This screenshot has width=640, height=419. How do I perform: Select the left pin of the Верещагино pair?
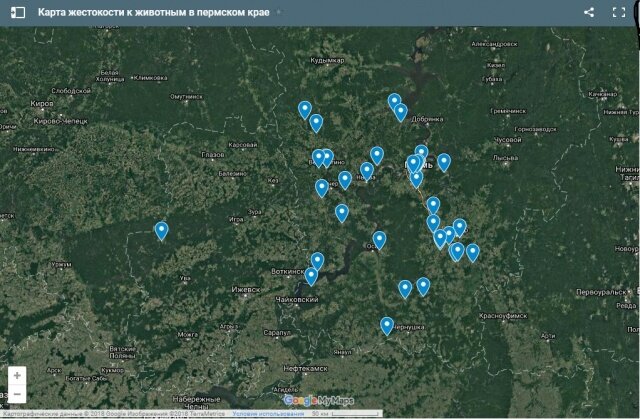click(318, 158)
